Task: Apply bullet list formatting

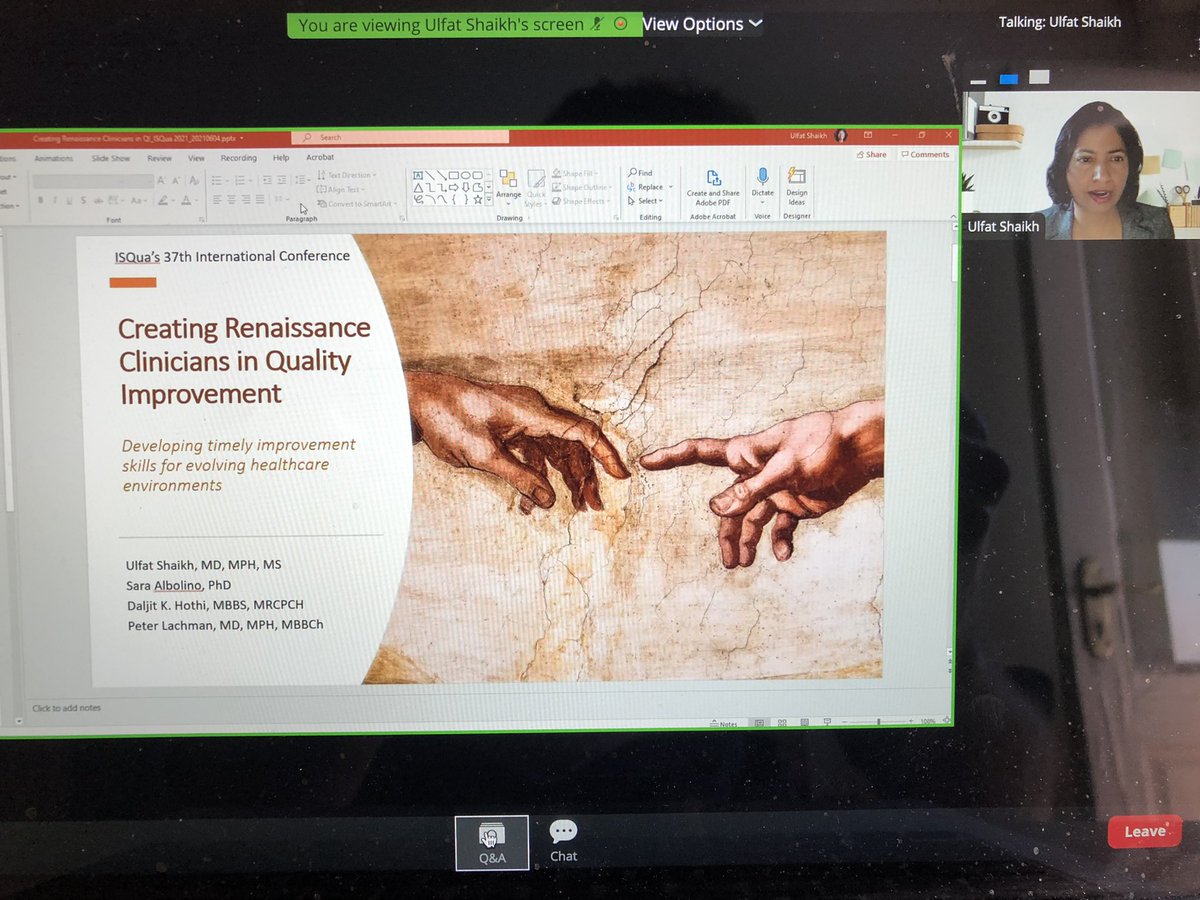Action: [x=219, y=180]
